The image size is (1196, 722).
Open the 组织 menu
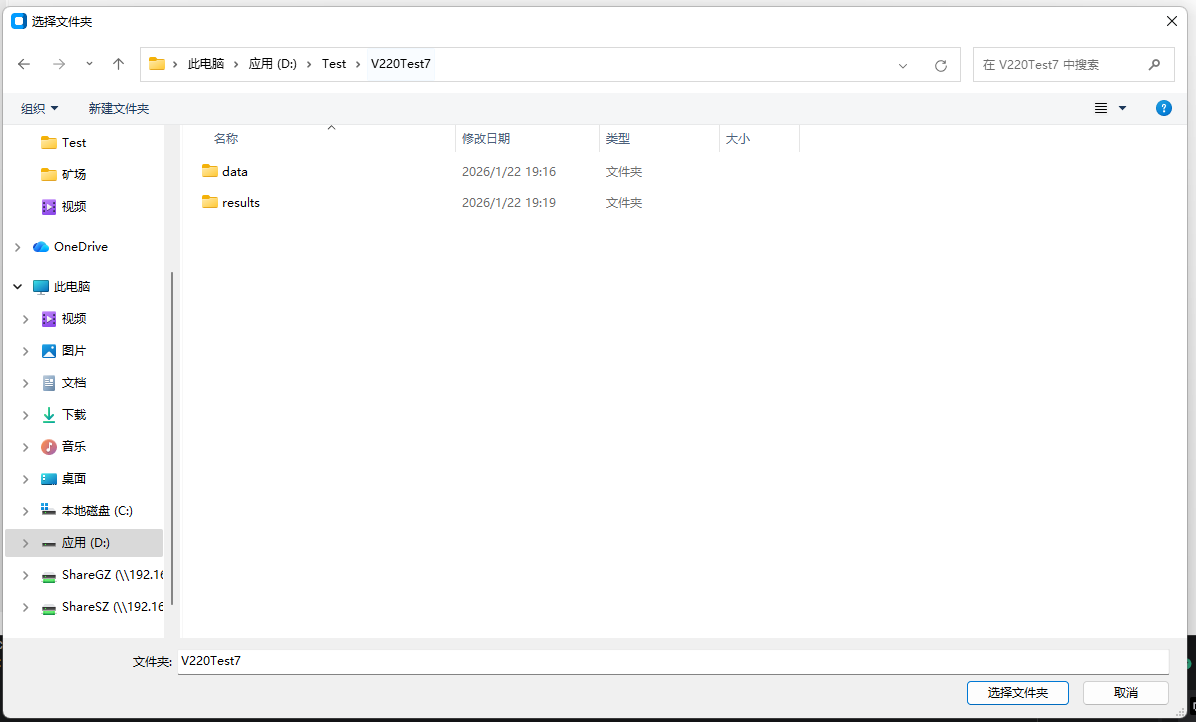[40, 108]
